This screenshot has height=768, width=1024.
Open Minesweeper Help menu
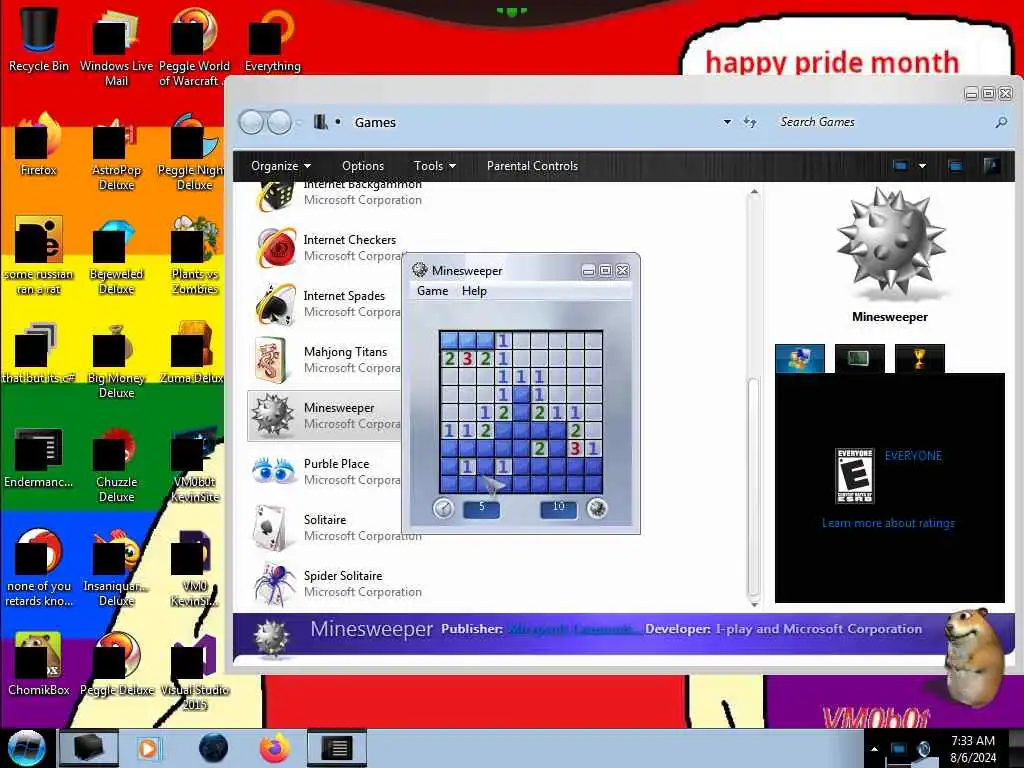coord(474,291)
